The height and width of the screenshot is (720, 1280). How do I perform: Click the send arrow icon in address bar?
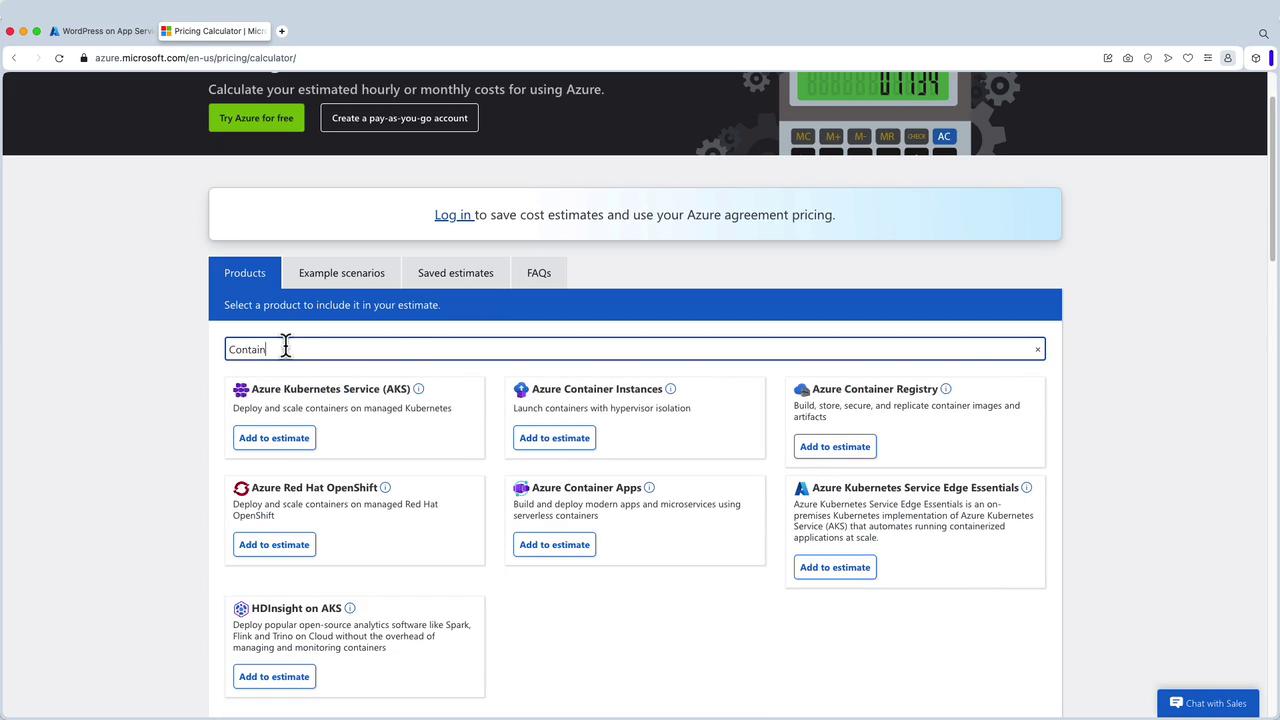1168,58
